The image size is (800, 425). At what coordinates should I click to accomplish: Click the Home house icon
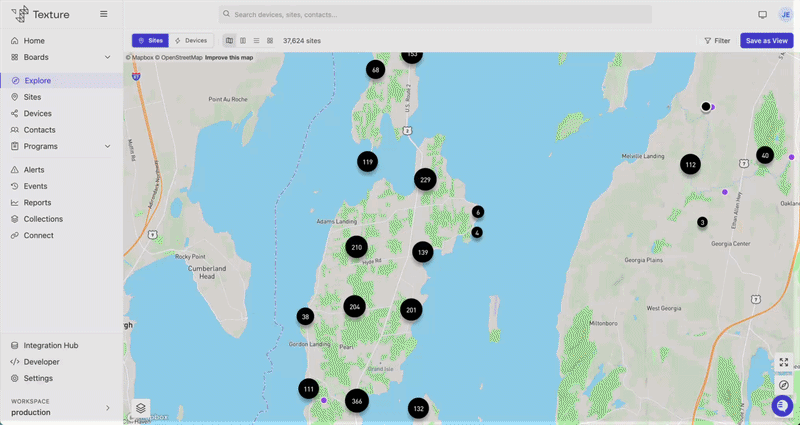point(15,41)
